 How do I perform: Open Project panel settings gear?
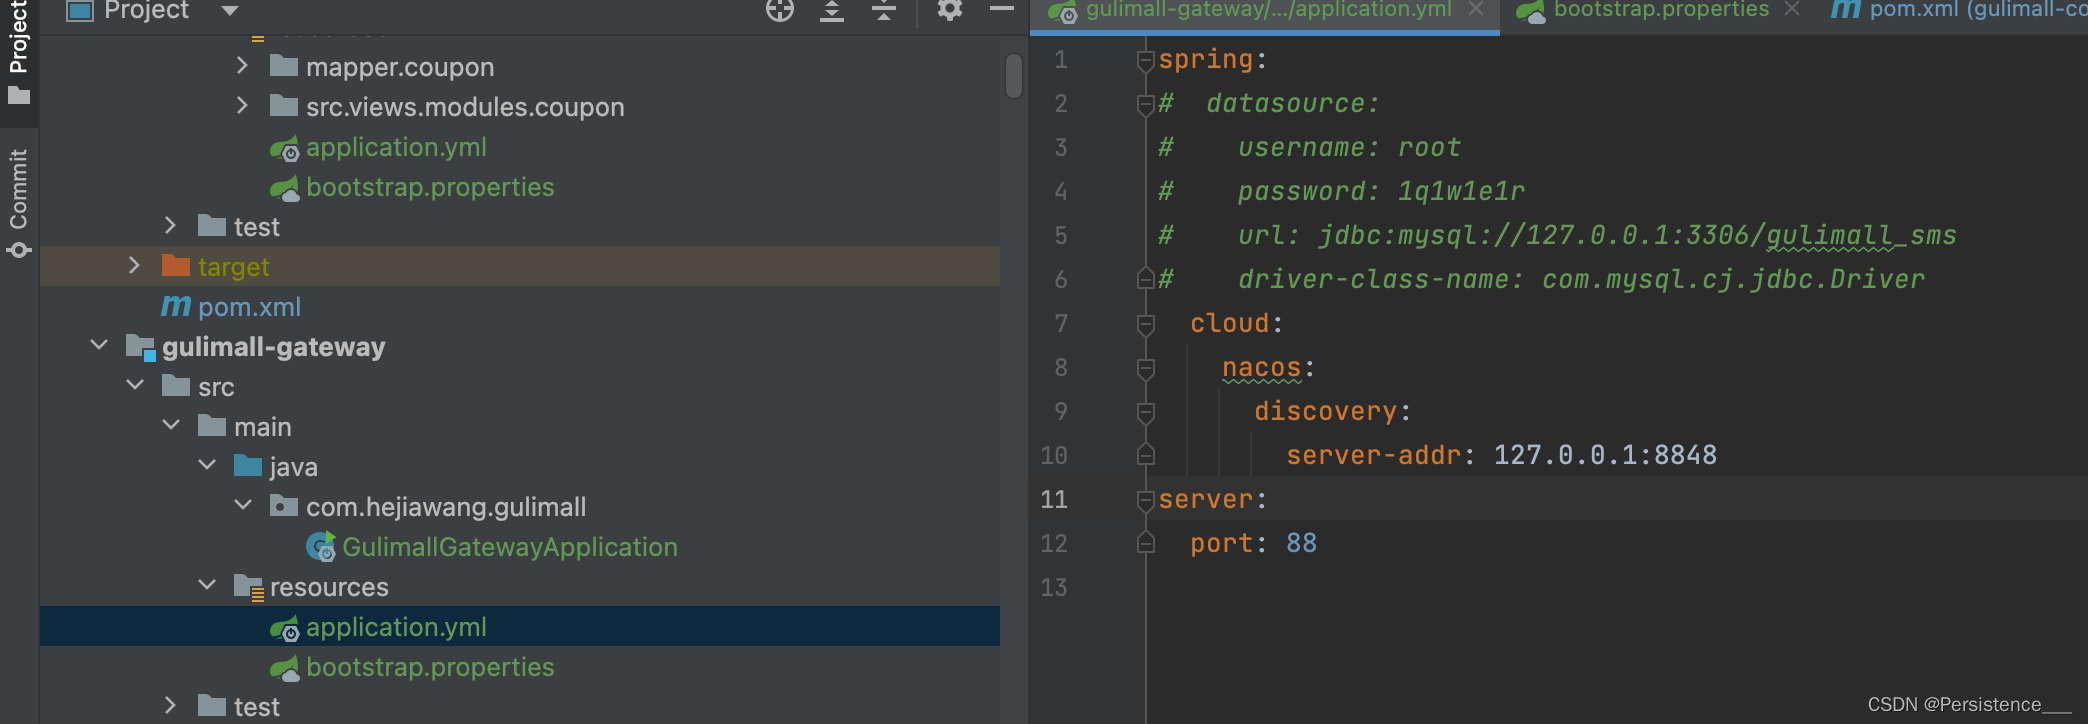click(949, 10)
